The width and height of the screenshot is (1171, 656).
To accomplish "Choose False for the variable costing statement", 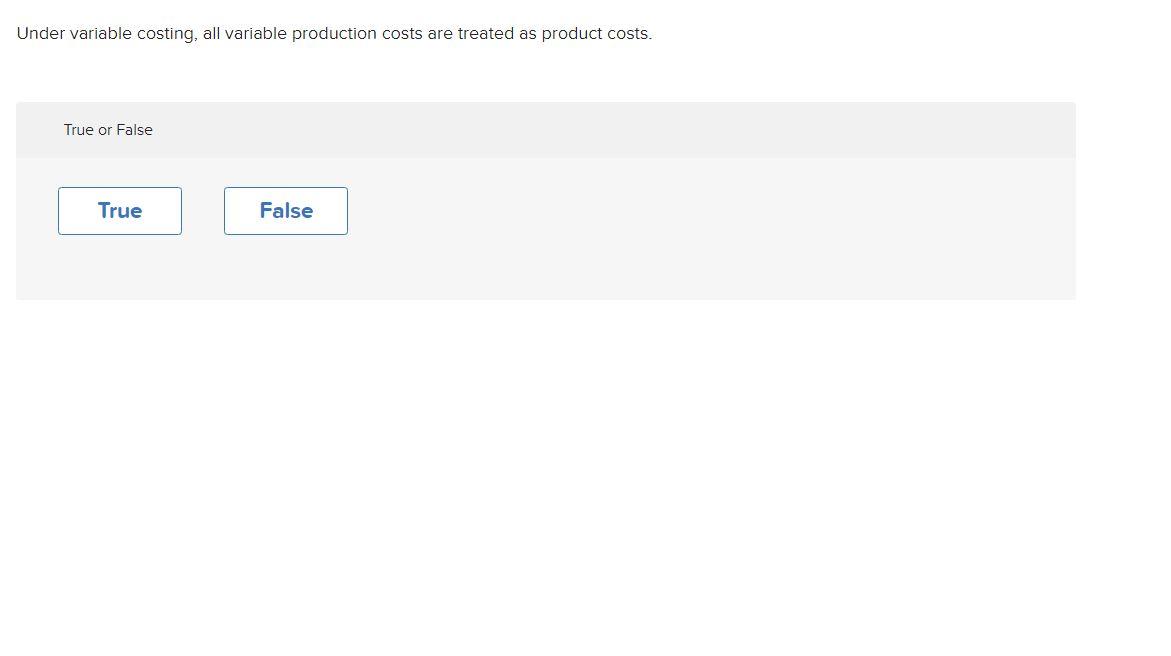I will point(286,210).
